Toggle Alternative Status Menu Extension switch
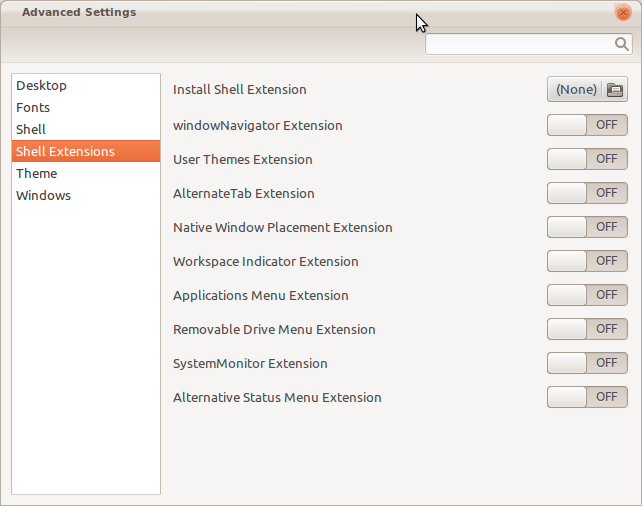This screenshot has width=642, height=506. pyautogui.click(x=587, y=397)
